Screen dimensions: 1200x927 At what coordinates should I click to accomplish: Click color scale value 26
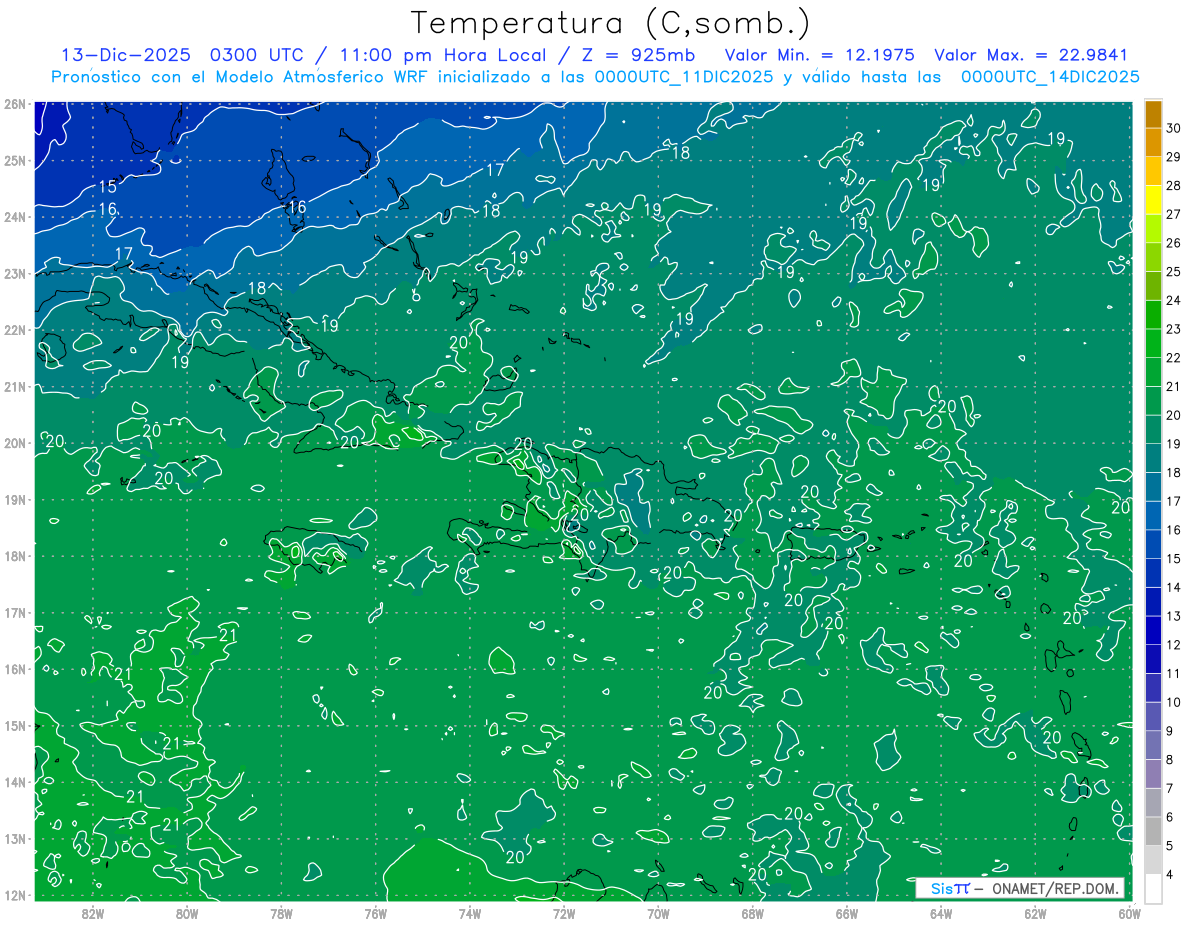[x=1174, y=243]
